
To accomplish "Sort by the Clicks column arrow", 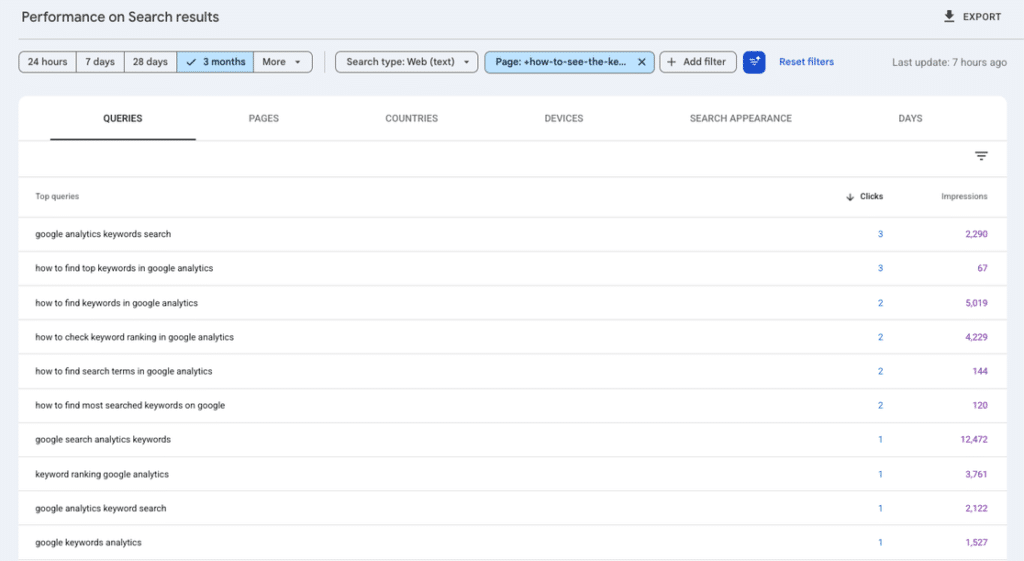I will point(850,197).
